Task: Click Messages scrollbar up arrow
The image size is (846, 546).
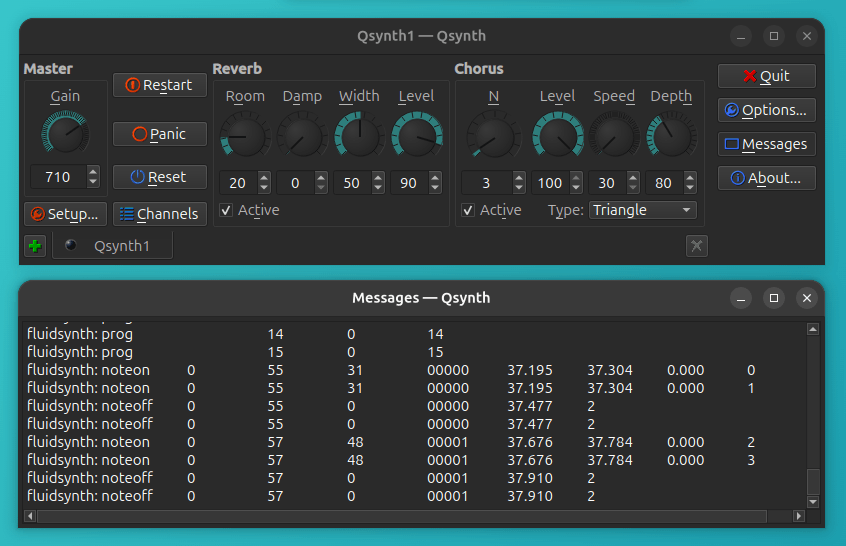Action: 813,329
